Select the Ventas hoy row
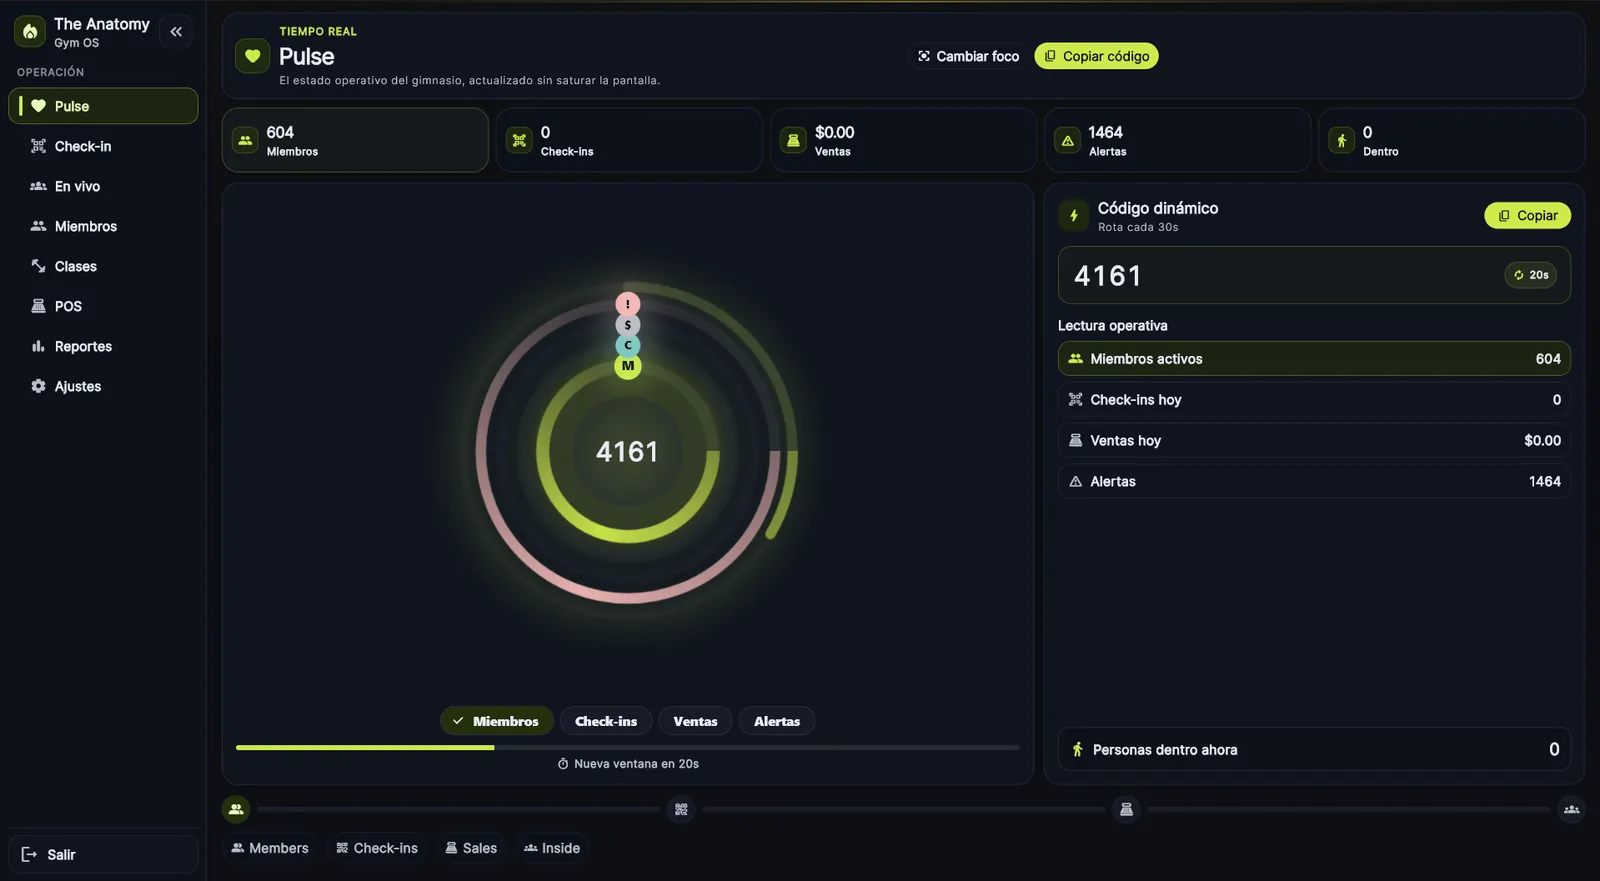 pyautogui.click(x=1314, y=441)
